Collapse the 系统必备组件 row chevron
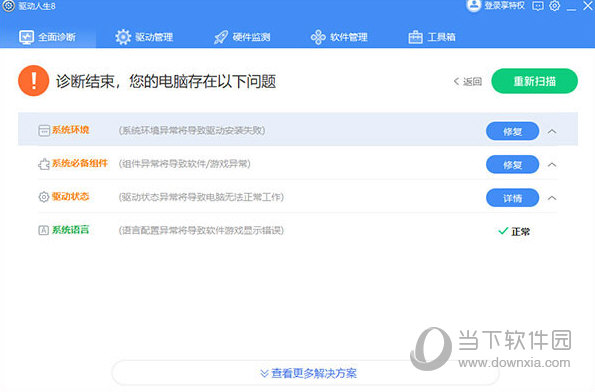The image size is (595, 392). click(552, 165)
